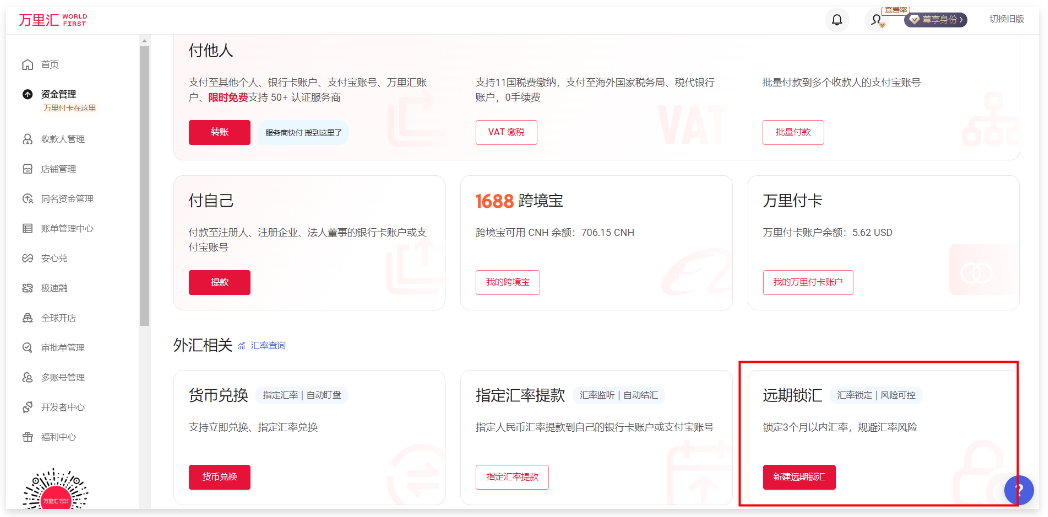Image resolution: width=1048 pixels, height=517 pixels.
Task: Click the 1688 跨境宝 card heading
Action: tap(519, 201)
